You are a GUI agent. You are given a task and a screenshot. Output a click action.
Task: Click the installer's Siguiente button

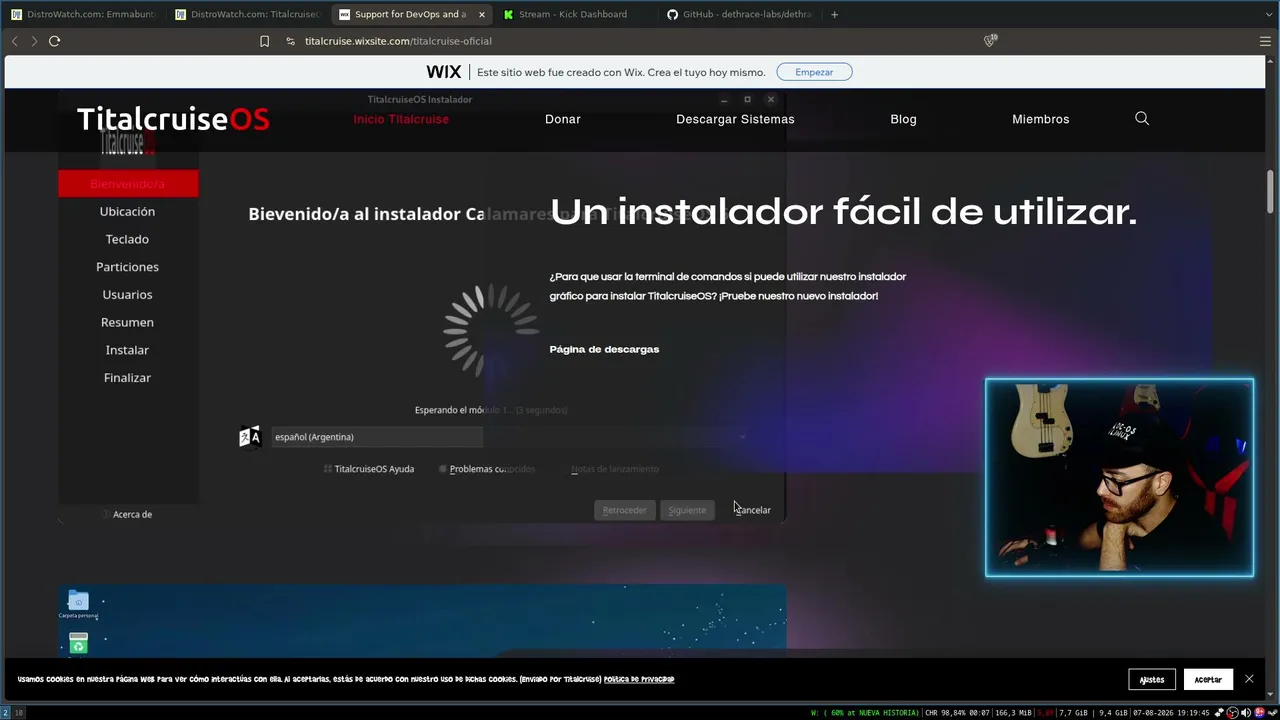(687, 510)
